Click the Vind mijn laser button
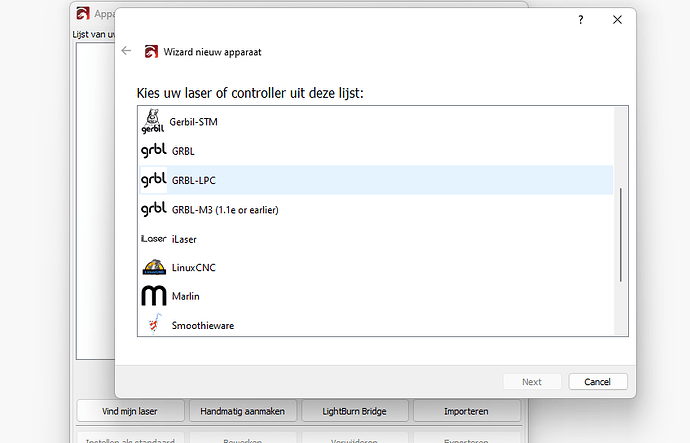This screenshot has height=443, width=690. click(130, 411)
